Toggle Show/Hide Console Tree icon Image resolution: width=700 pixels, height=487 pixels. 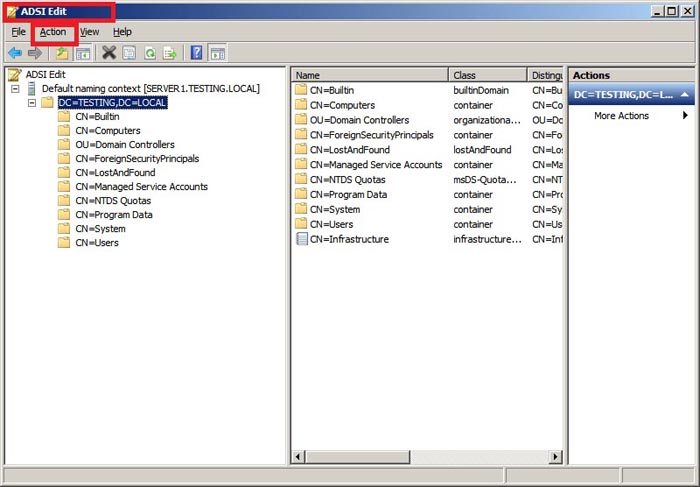point(83,54)
